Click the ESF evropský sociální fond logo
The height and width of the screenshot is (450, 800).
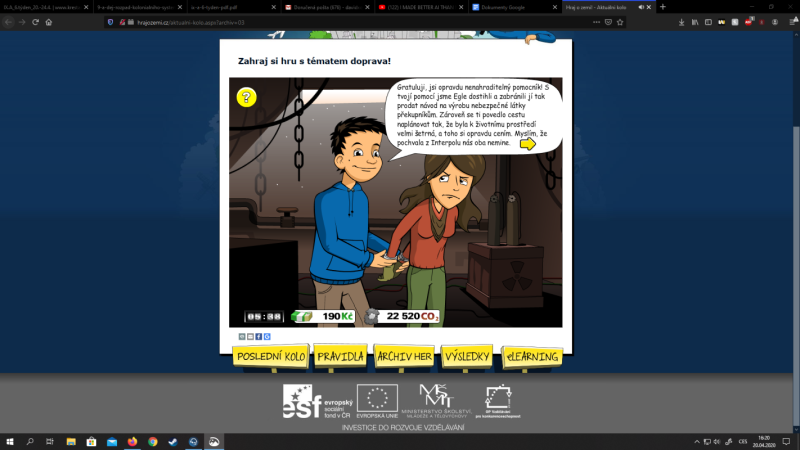coord(317,402)
